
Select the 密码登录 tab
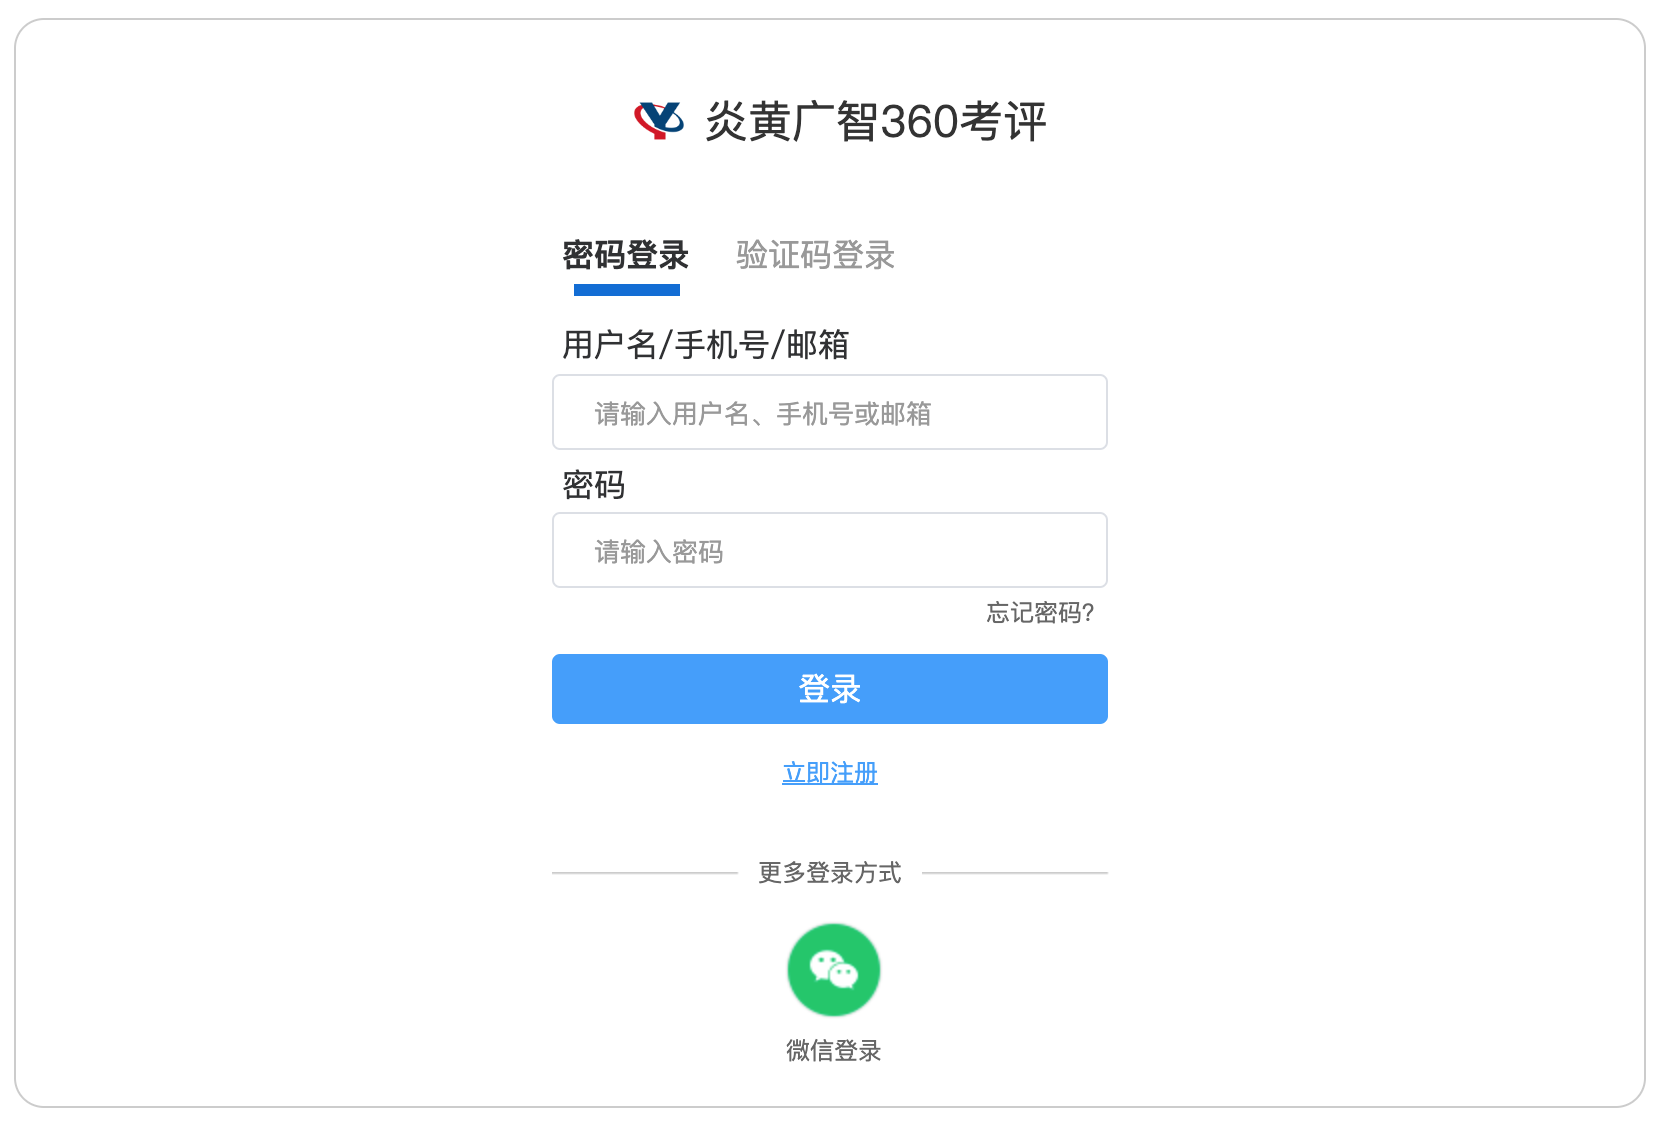626,255
